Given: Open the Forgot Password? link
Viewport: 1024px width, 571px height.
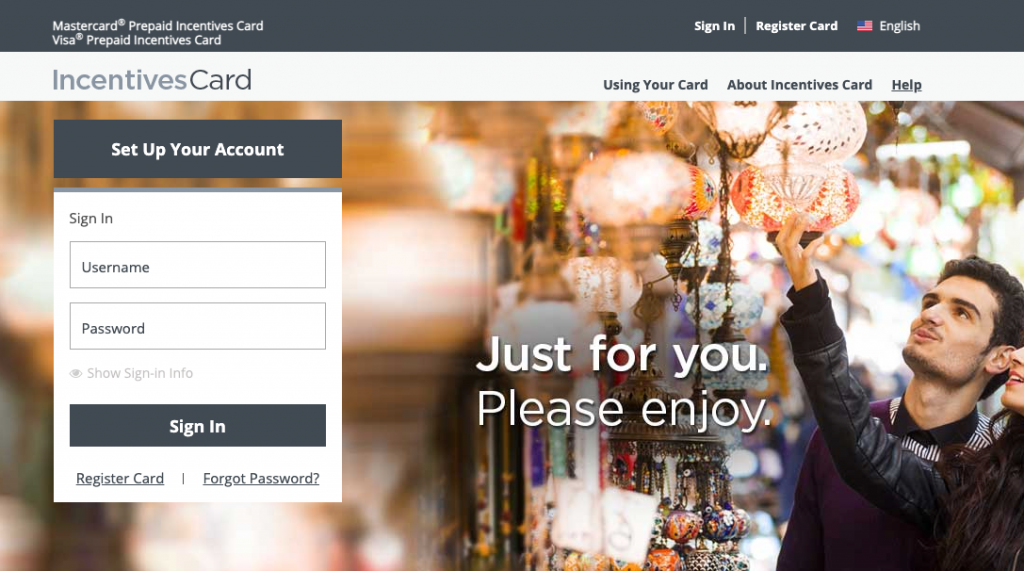Looking at the screenshot, I should click(x=261, y=478).
